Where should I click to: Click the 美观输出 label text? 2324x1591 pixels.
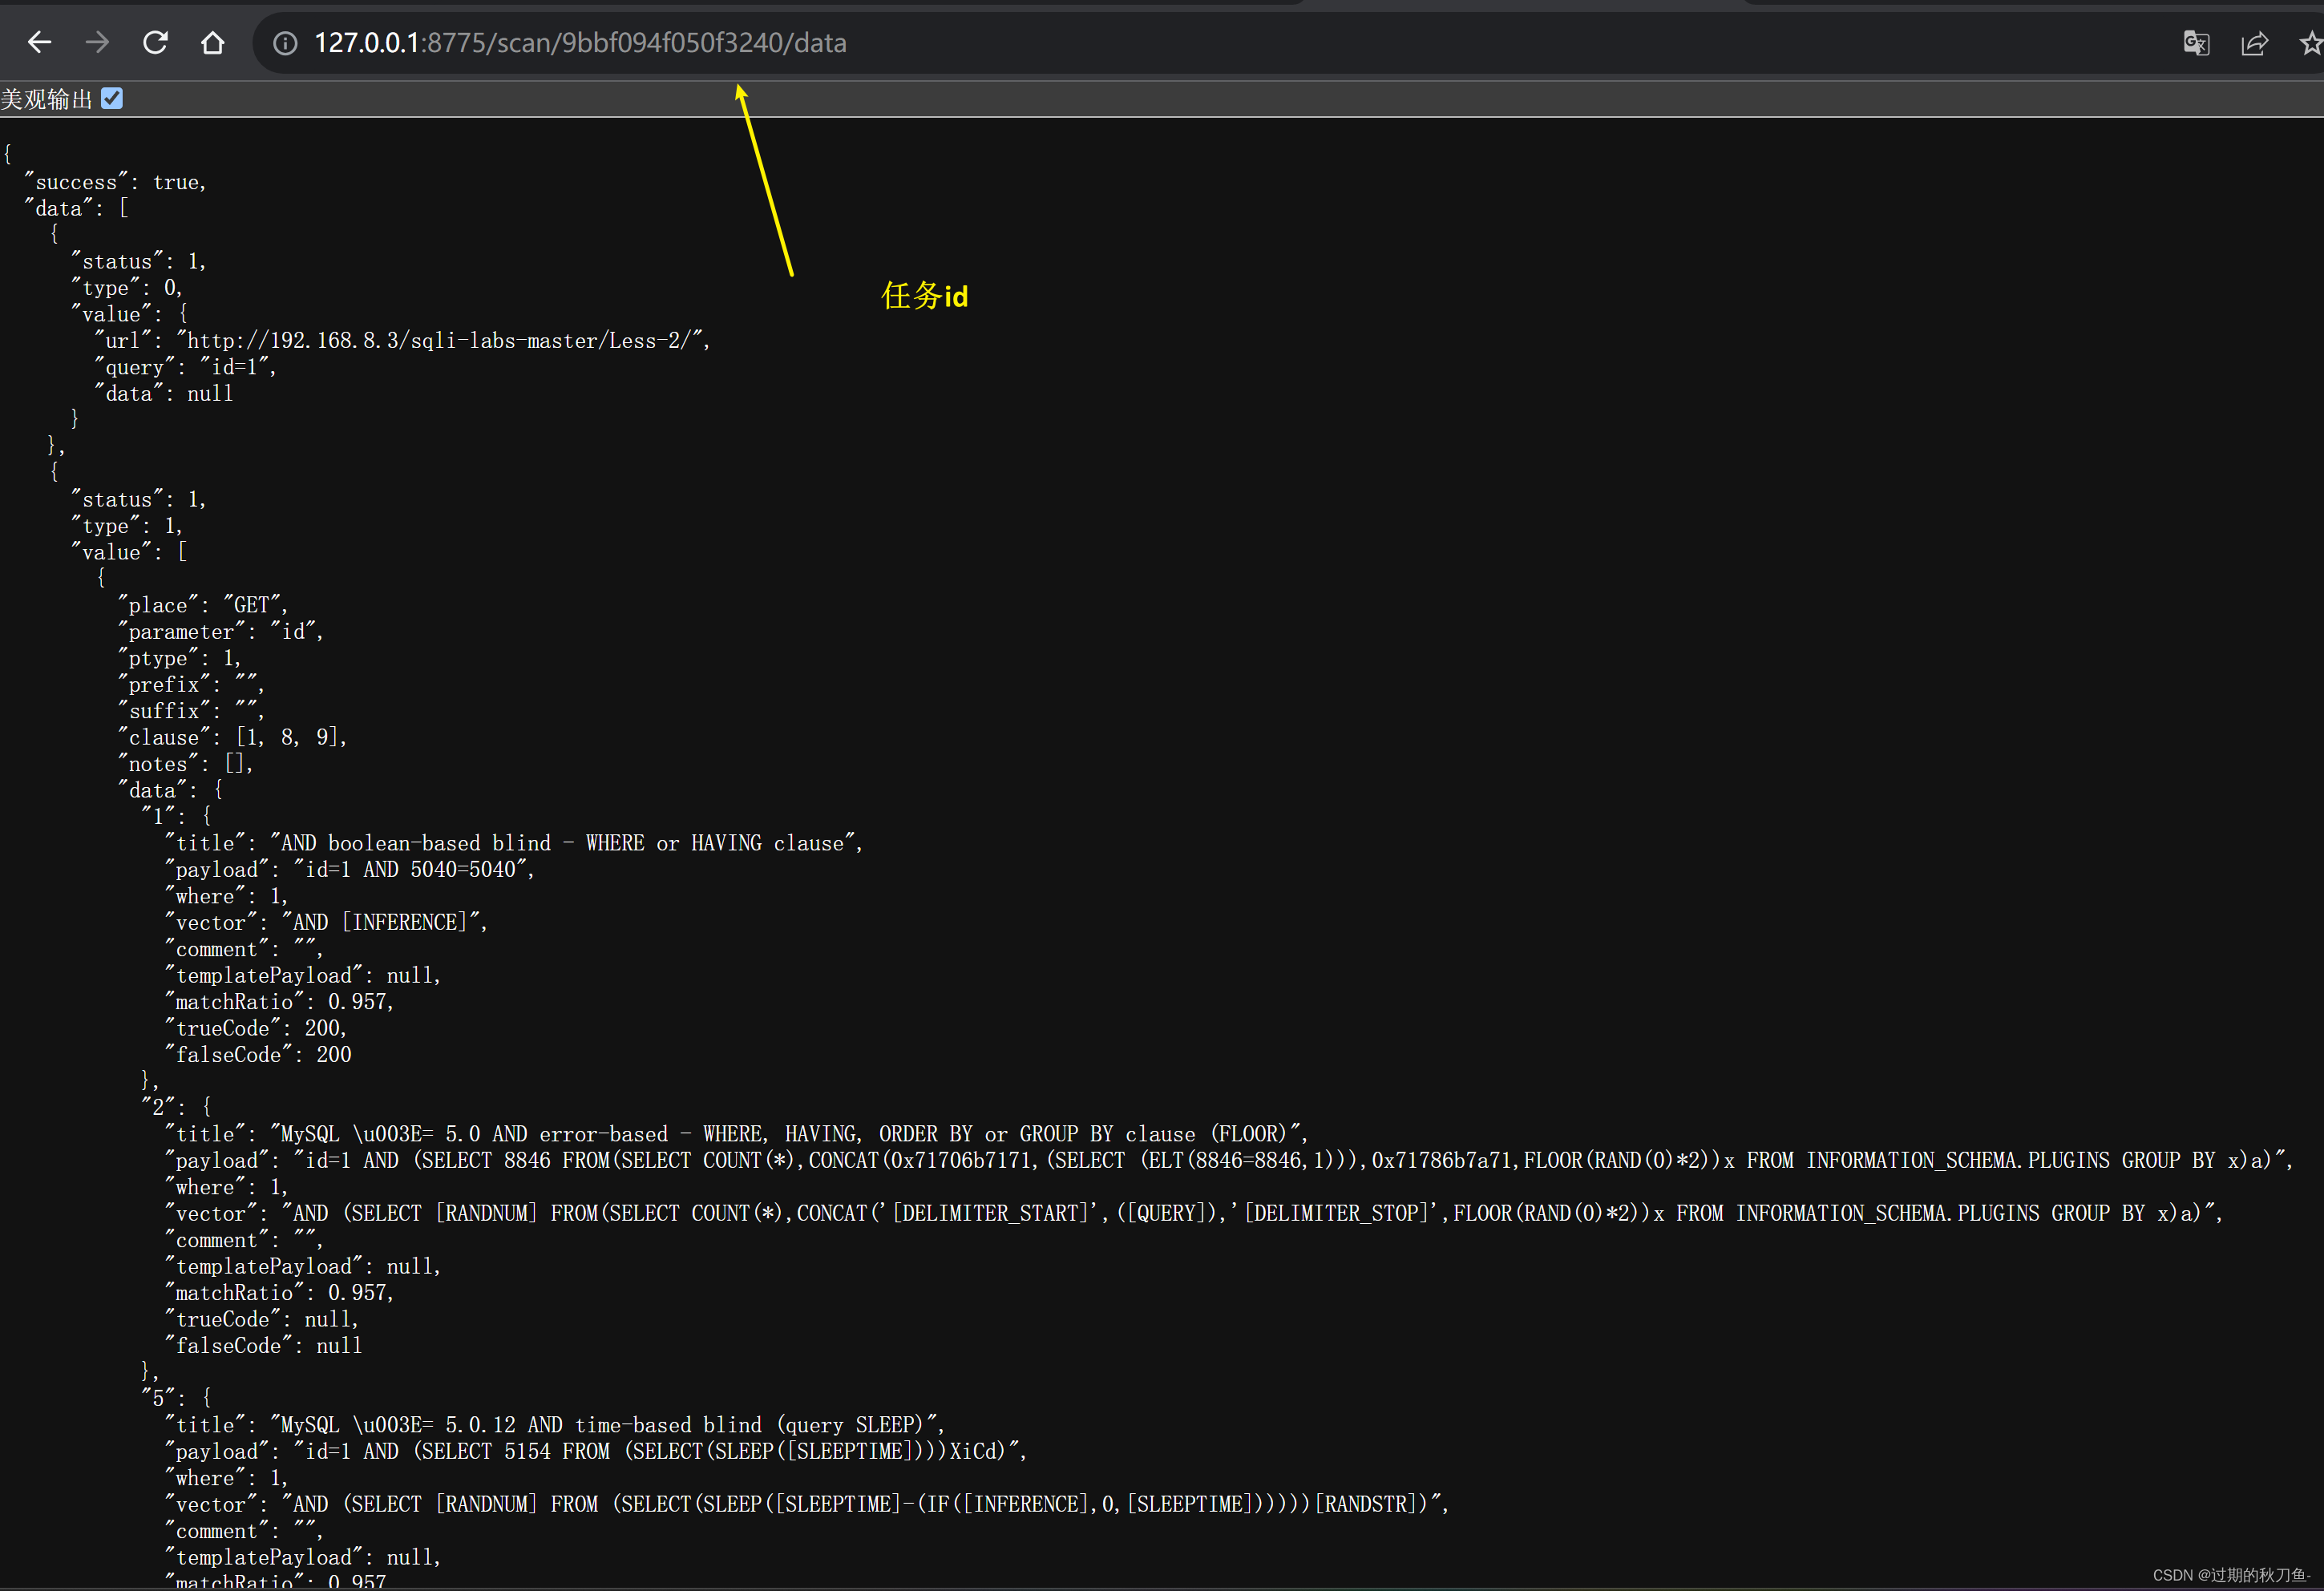[x=46, y=99]
